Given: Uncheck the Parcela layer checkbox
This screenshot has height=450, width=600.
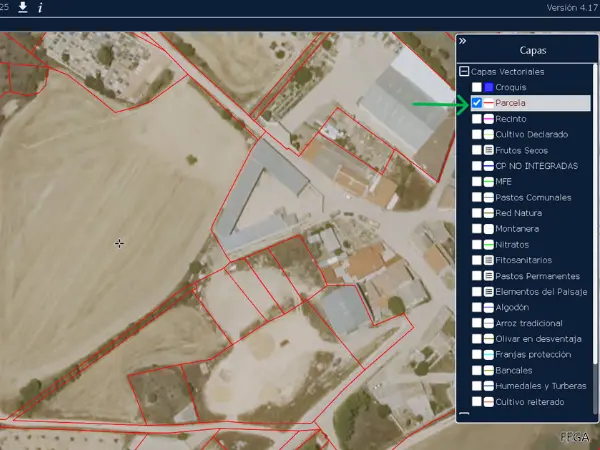Looking at the screenshot, I should [x=477, y=103].
